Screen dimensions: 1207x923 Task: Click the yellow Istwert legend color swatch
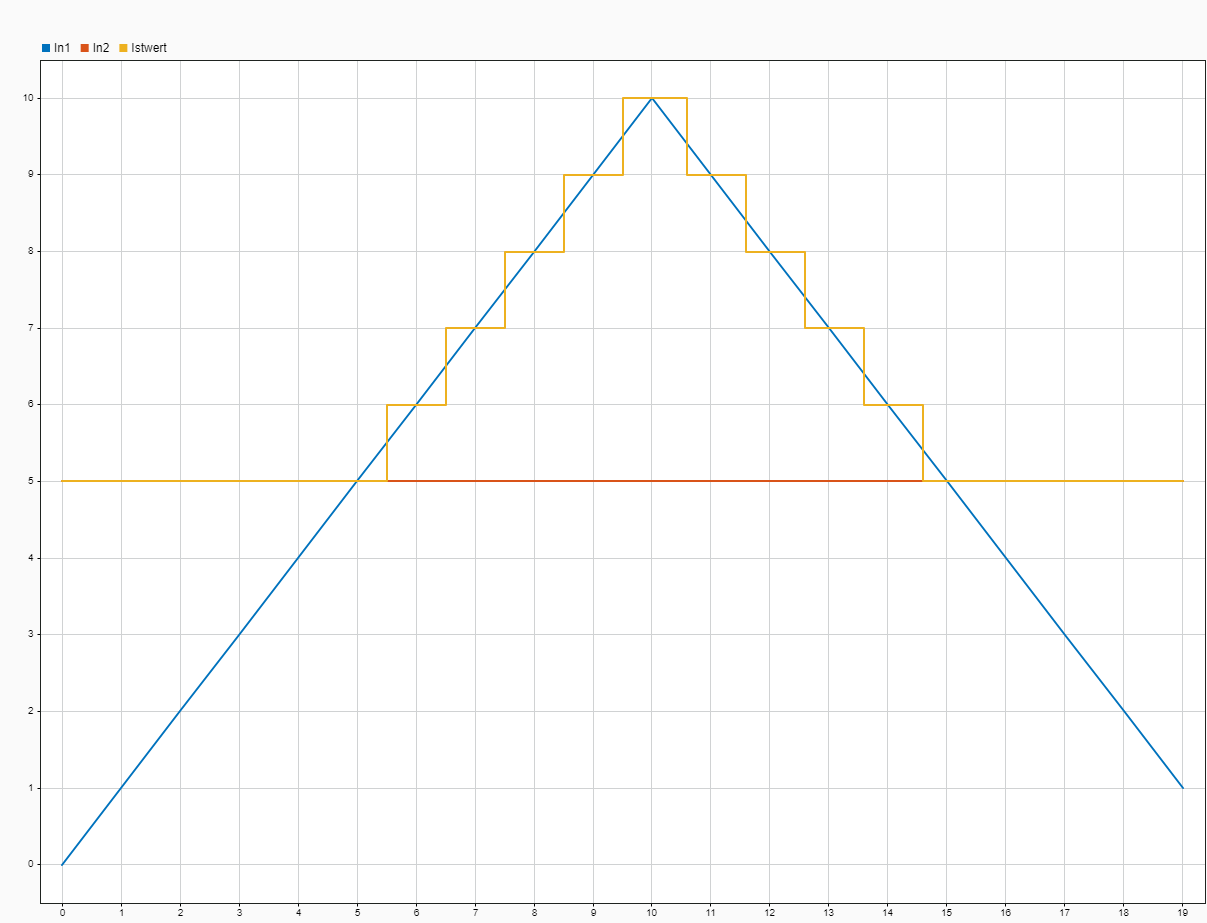pos(124,48)
